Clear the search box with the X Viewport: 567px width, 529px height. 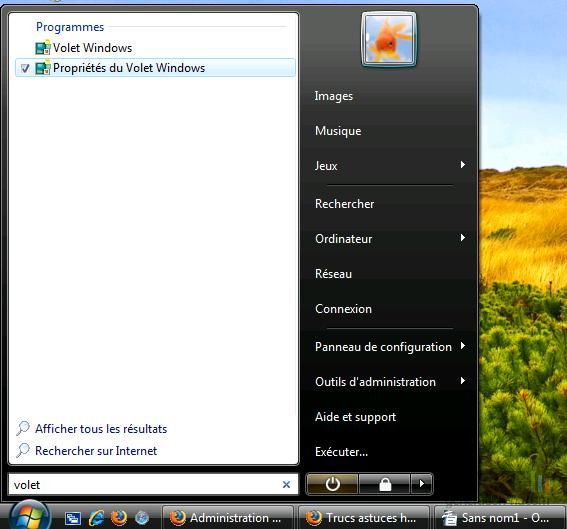click(286, 485)
